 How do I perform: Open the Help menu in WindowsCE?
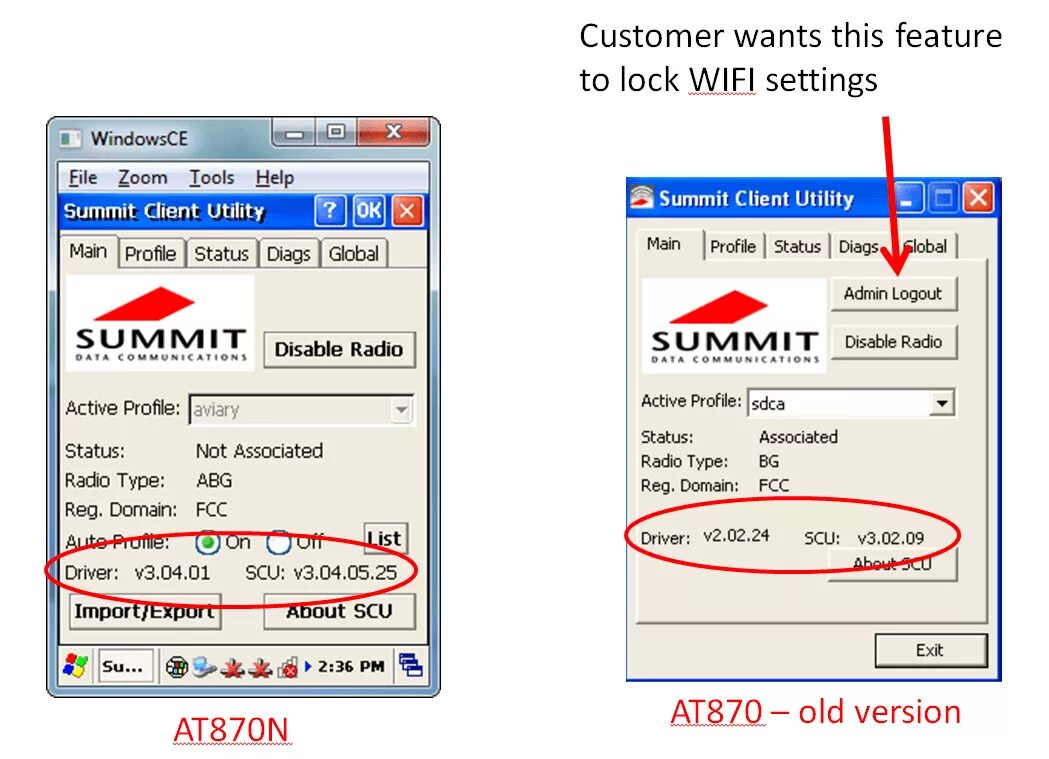274,178
